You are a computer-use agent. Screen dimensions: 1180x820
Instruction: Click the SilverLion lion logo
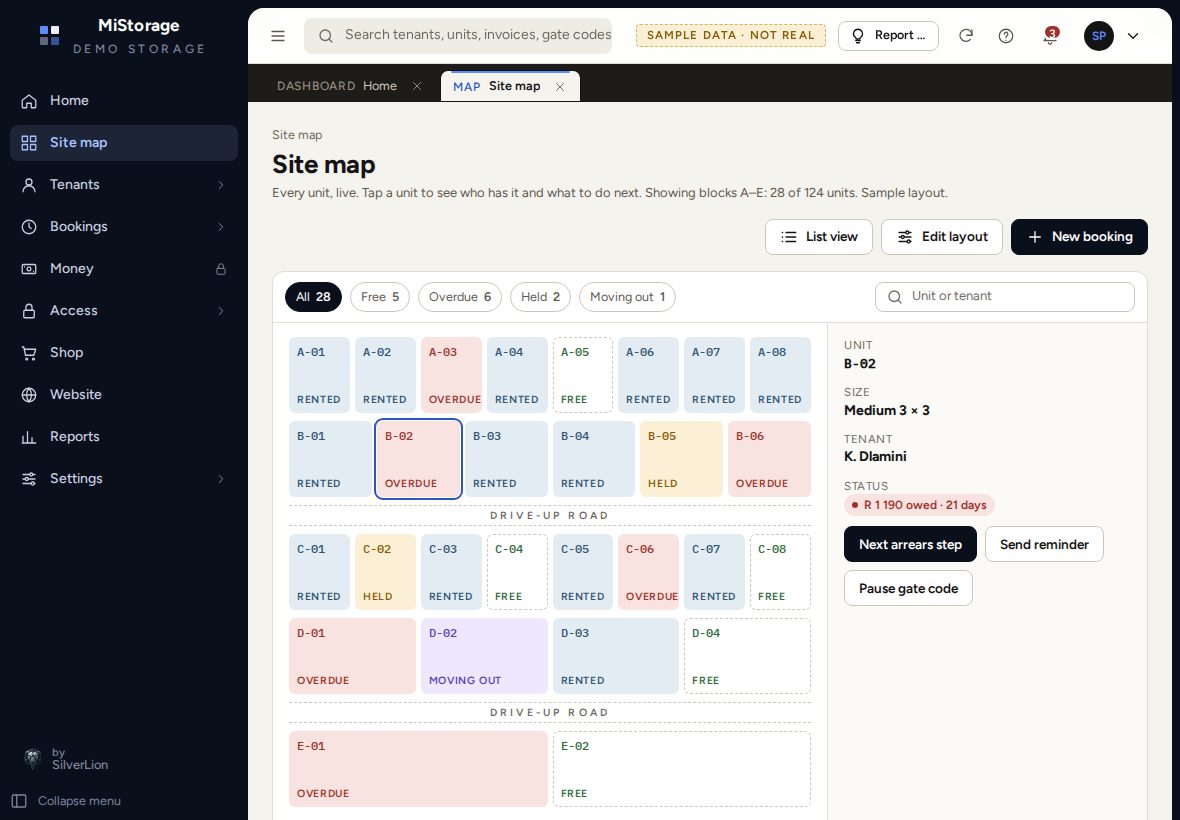(32, 758)
